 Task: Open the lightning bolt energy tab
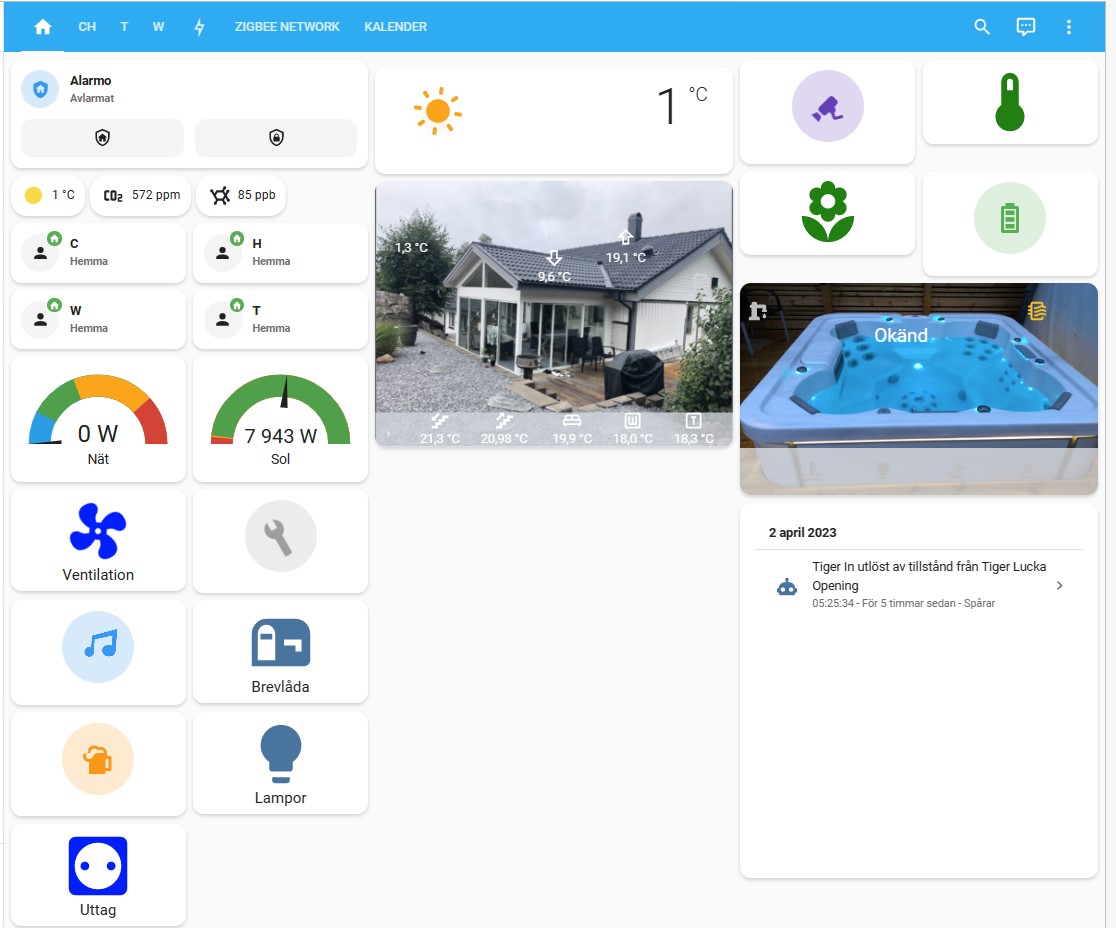pyautogui.click(x=199, y=27)
